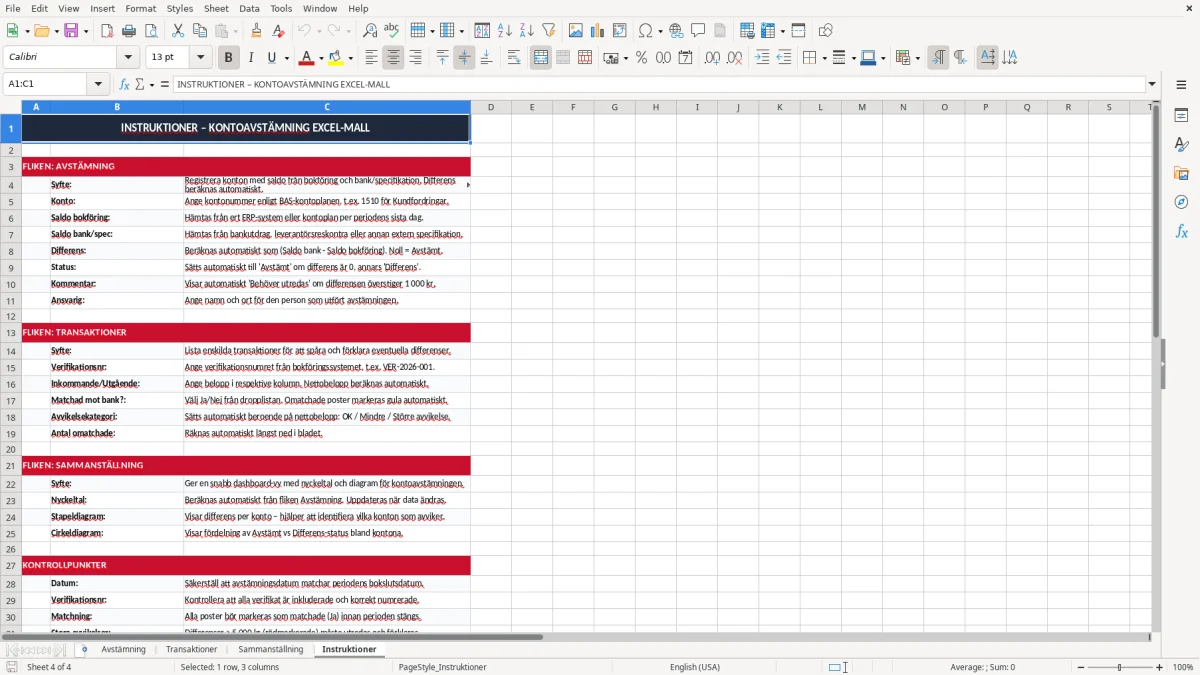The image size is (1200, 675).
Task: Toggle center vertically alignment
Action: (x=464, y=58)
